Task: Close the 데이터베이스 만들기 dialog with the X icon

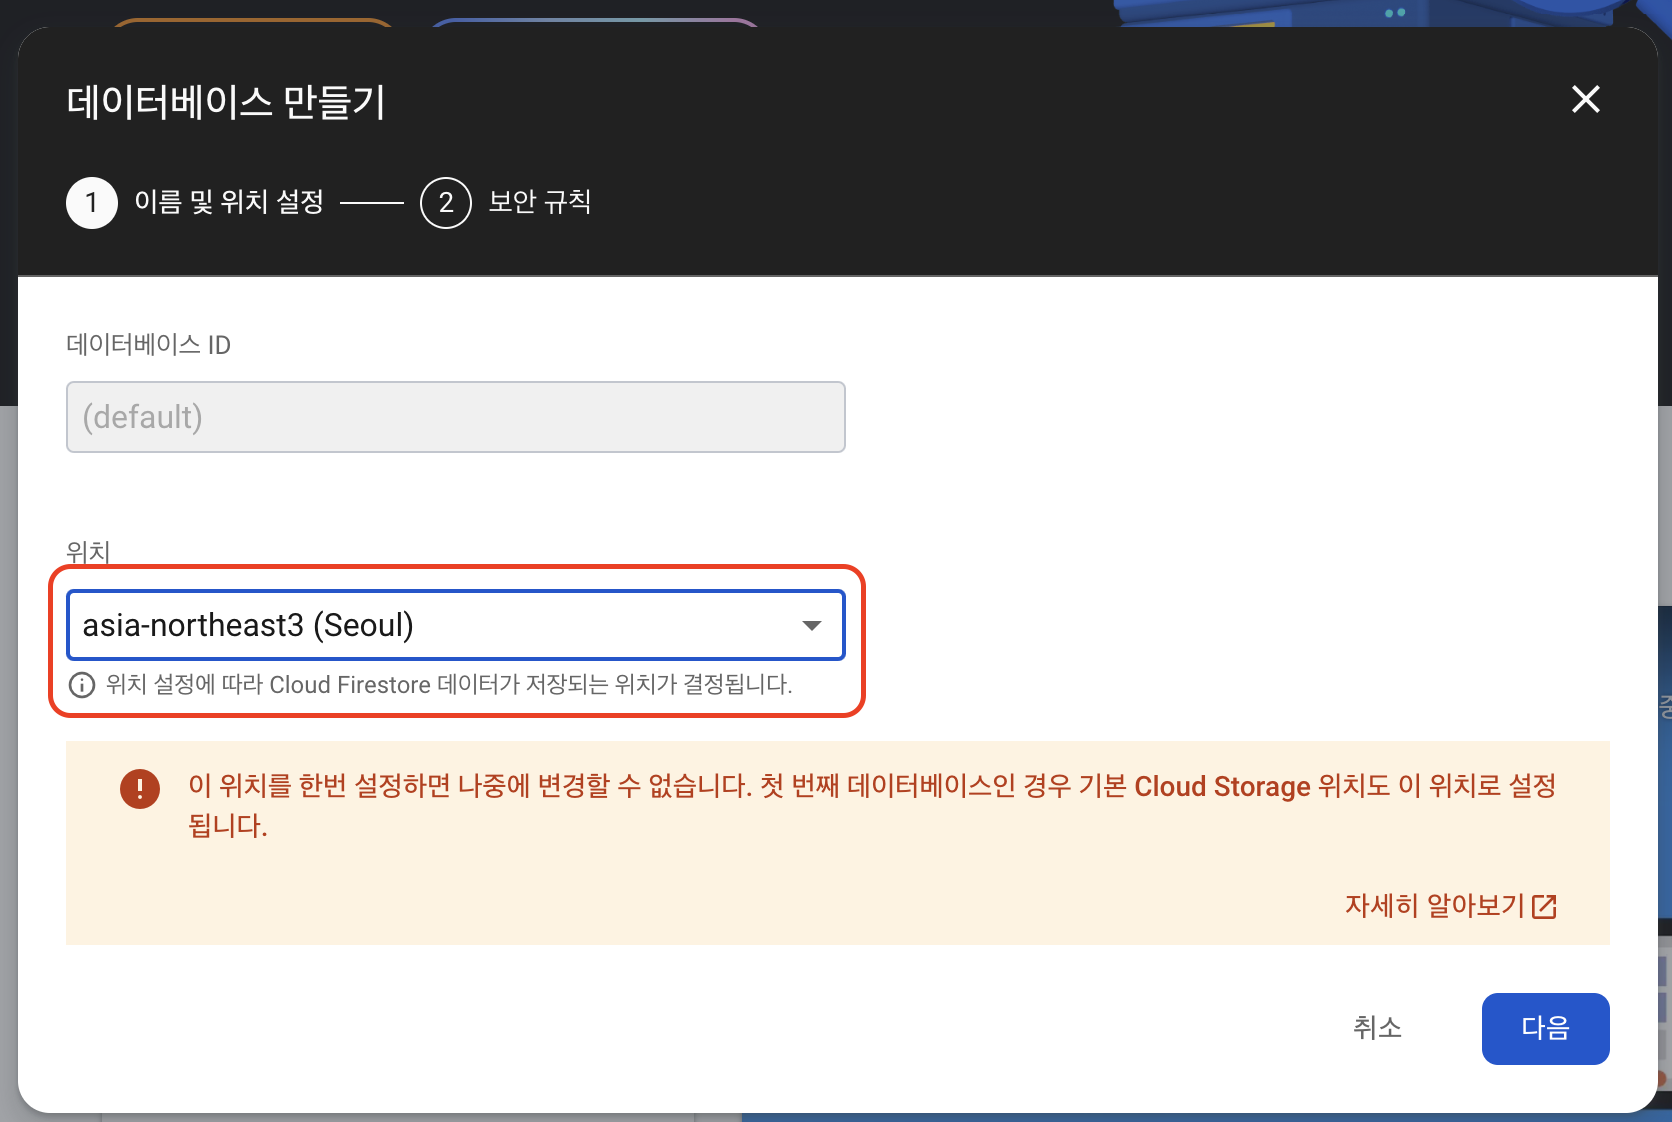Action: coord(1586,99)
